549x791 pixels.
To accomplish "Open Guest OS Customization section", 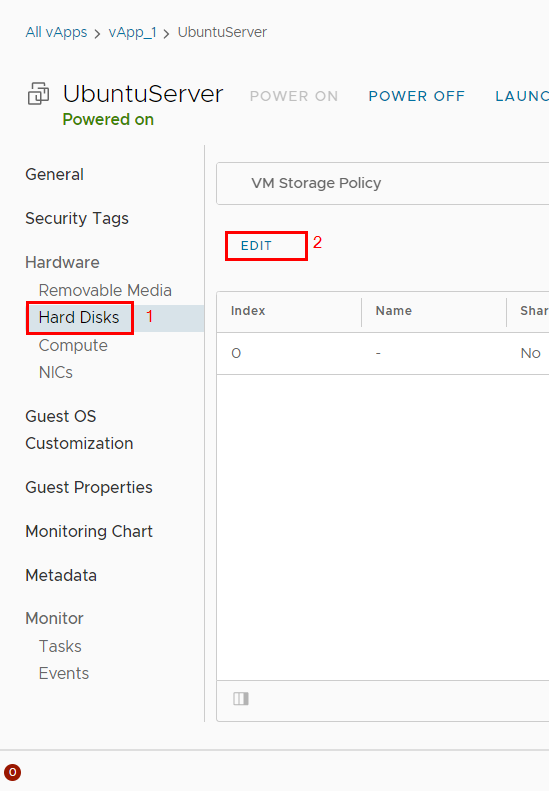I will tap(79, 430).
